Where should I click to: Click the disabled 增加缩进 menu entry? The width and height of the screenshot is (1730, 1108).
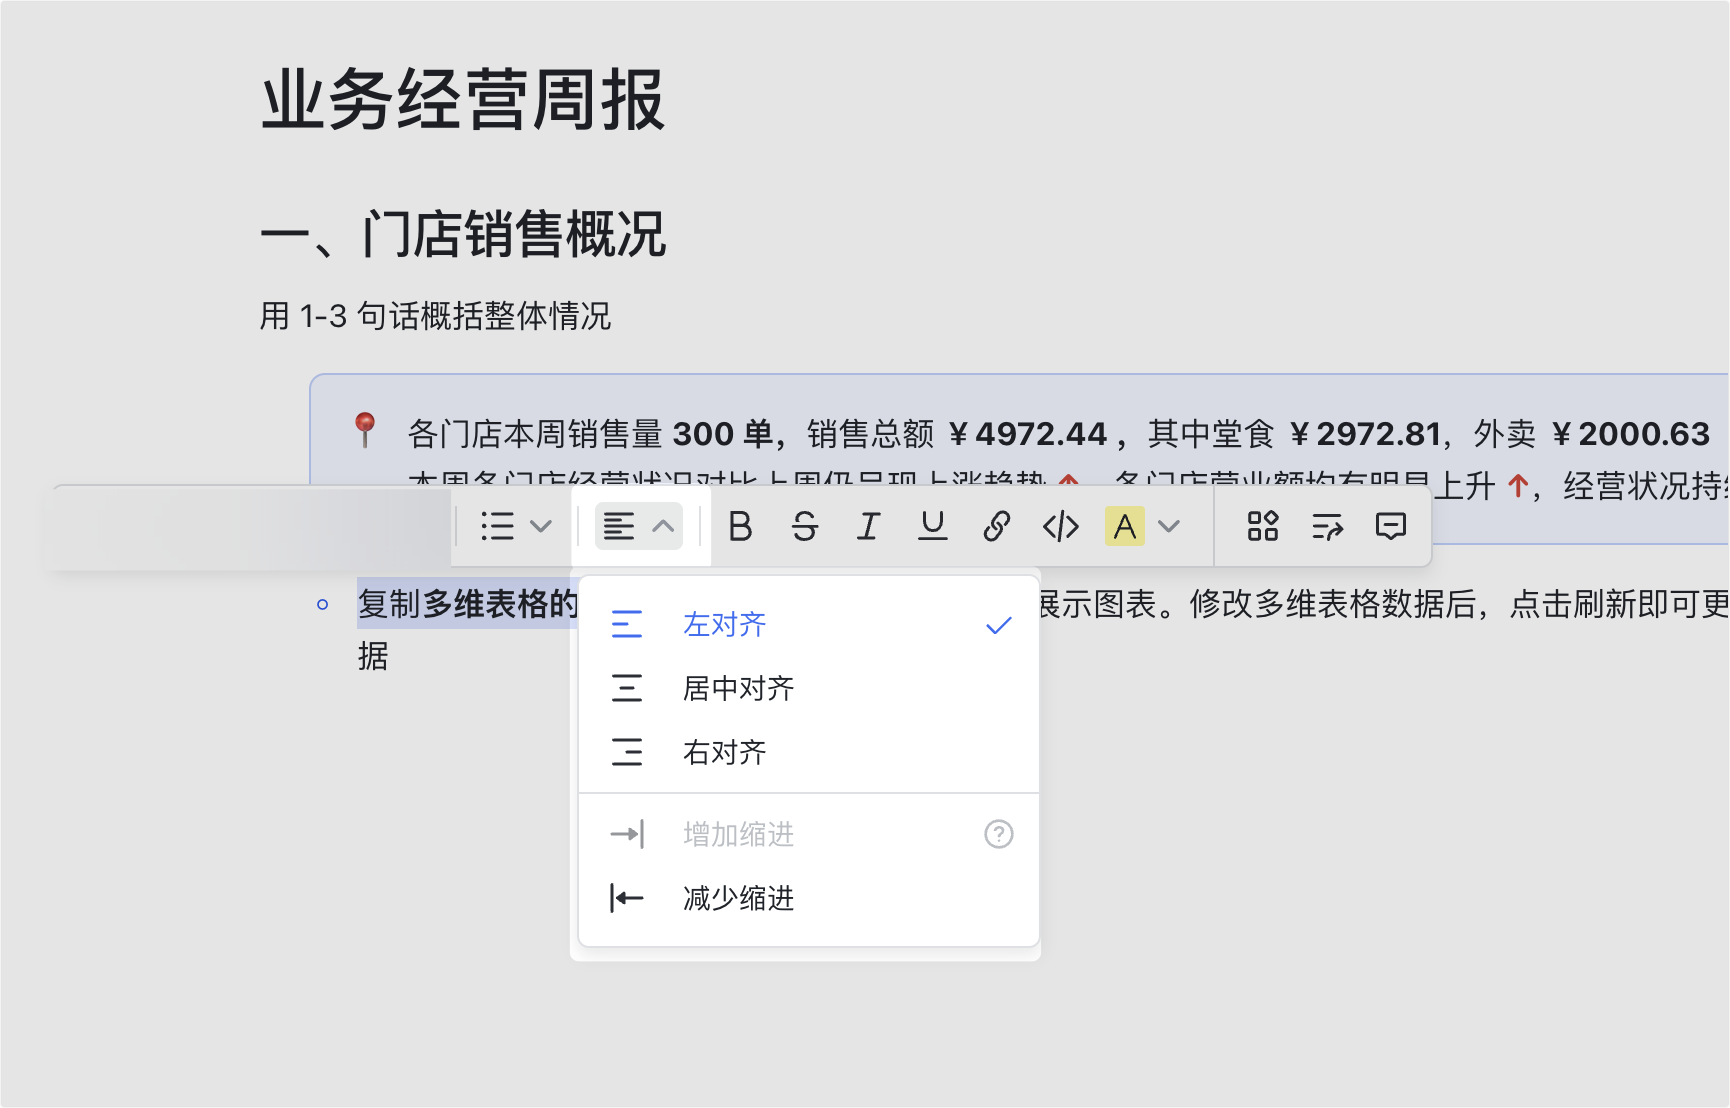pos(737,834)
